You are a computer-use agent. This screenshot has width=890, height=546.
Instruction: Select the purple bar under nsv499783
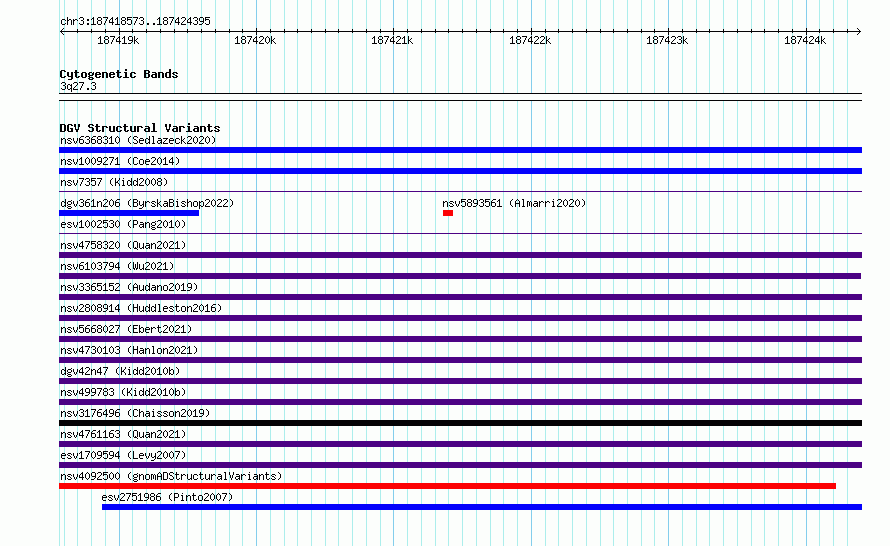460,402
